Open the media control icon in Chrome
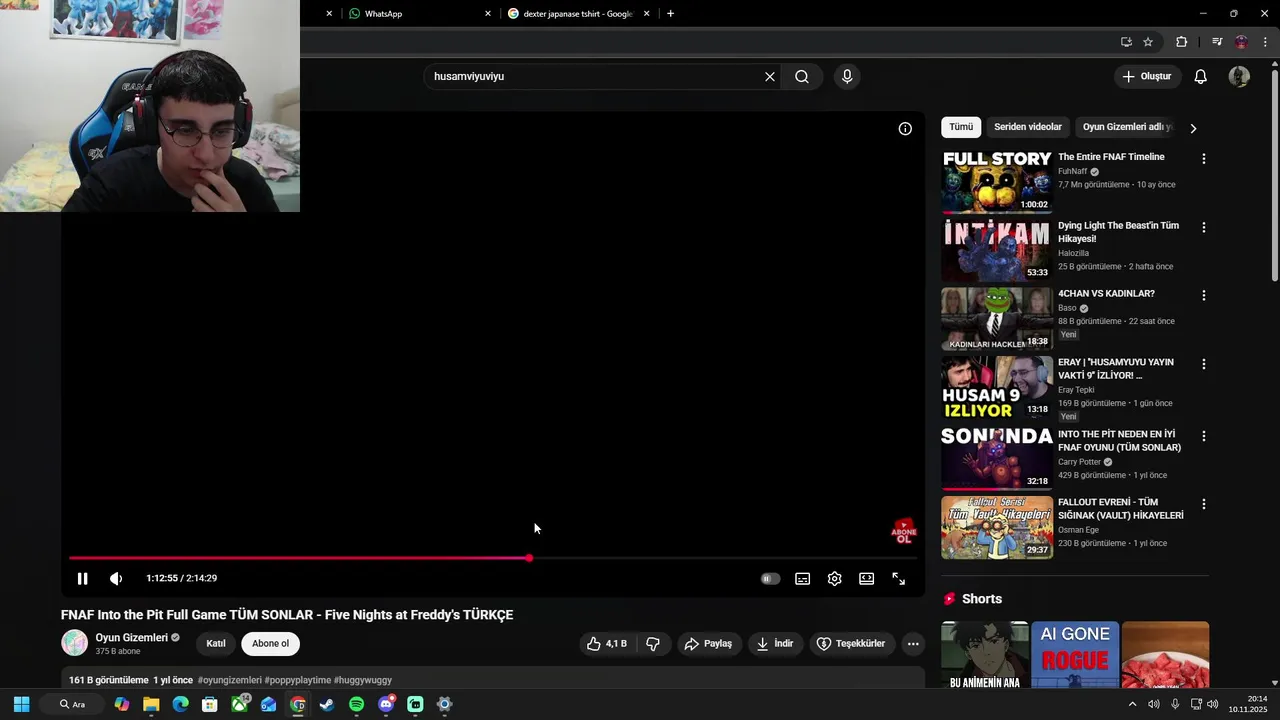This screenshot has width=1280, height=720. tap(1217, 42)
